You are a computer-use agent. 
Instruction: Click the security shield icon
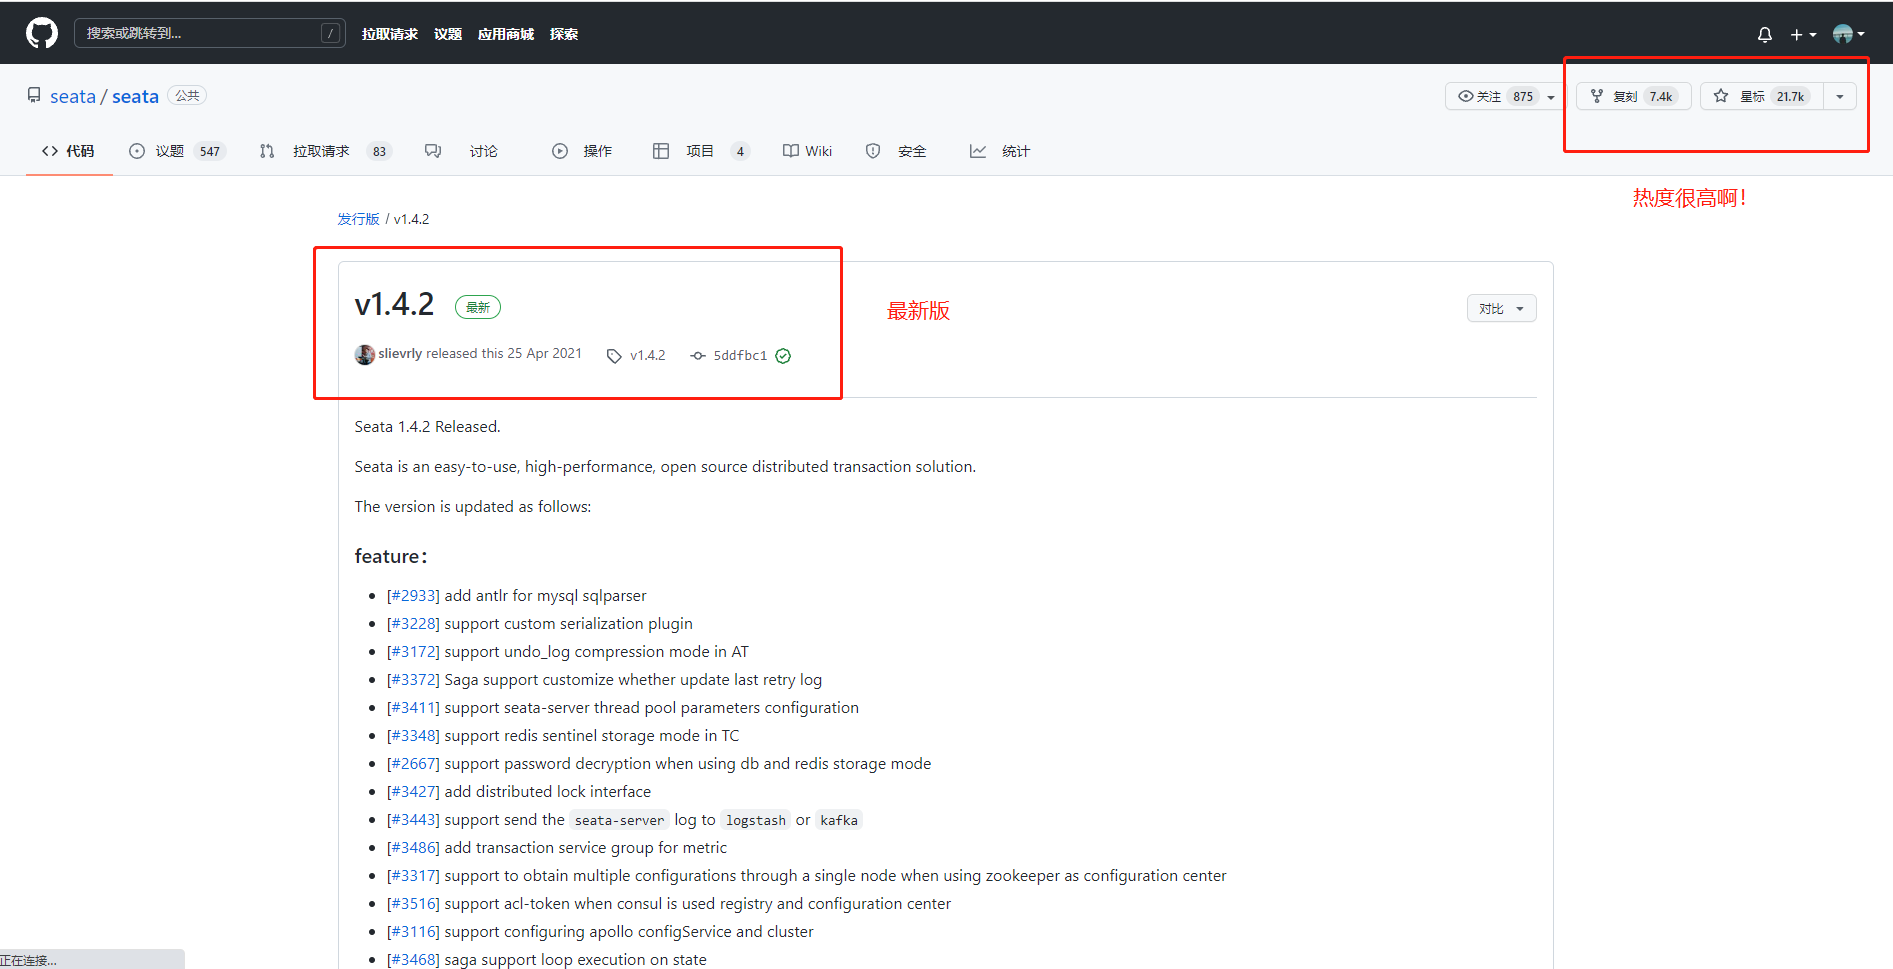point(873,151)
